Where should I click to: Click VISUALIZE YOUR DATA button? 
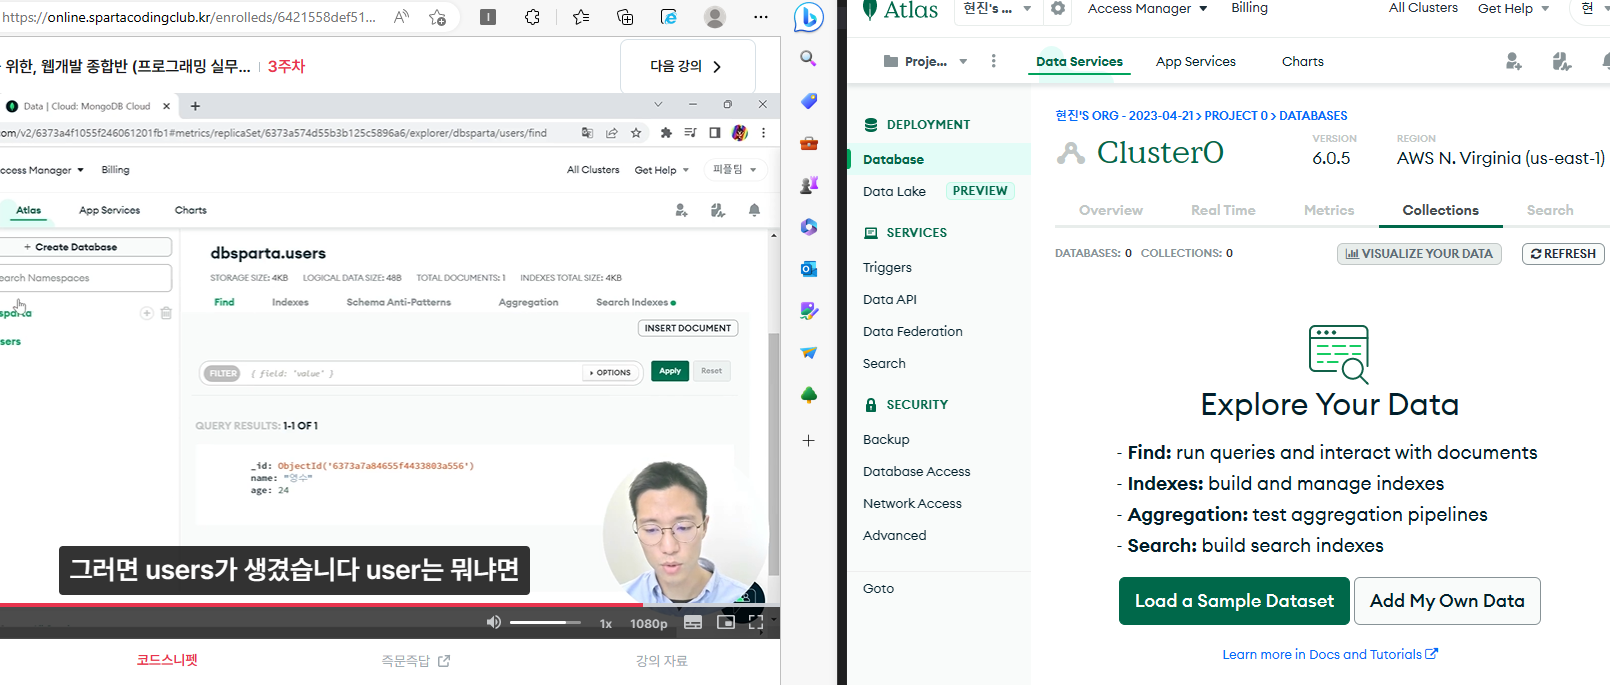tap(1419, 254)
